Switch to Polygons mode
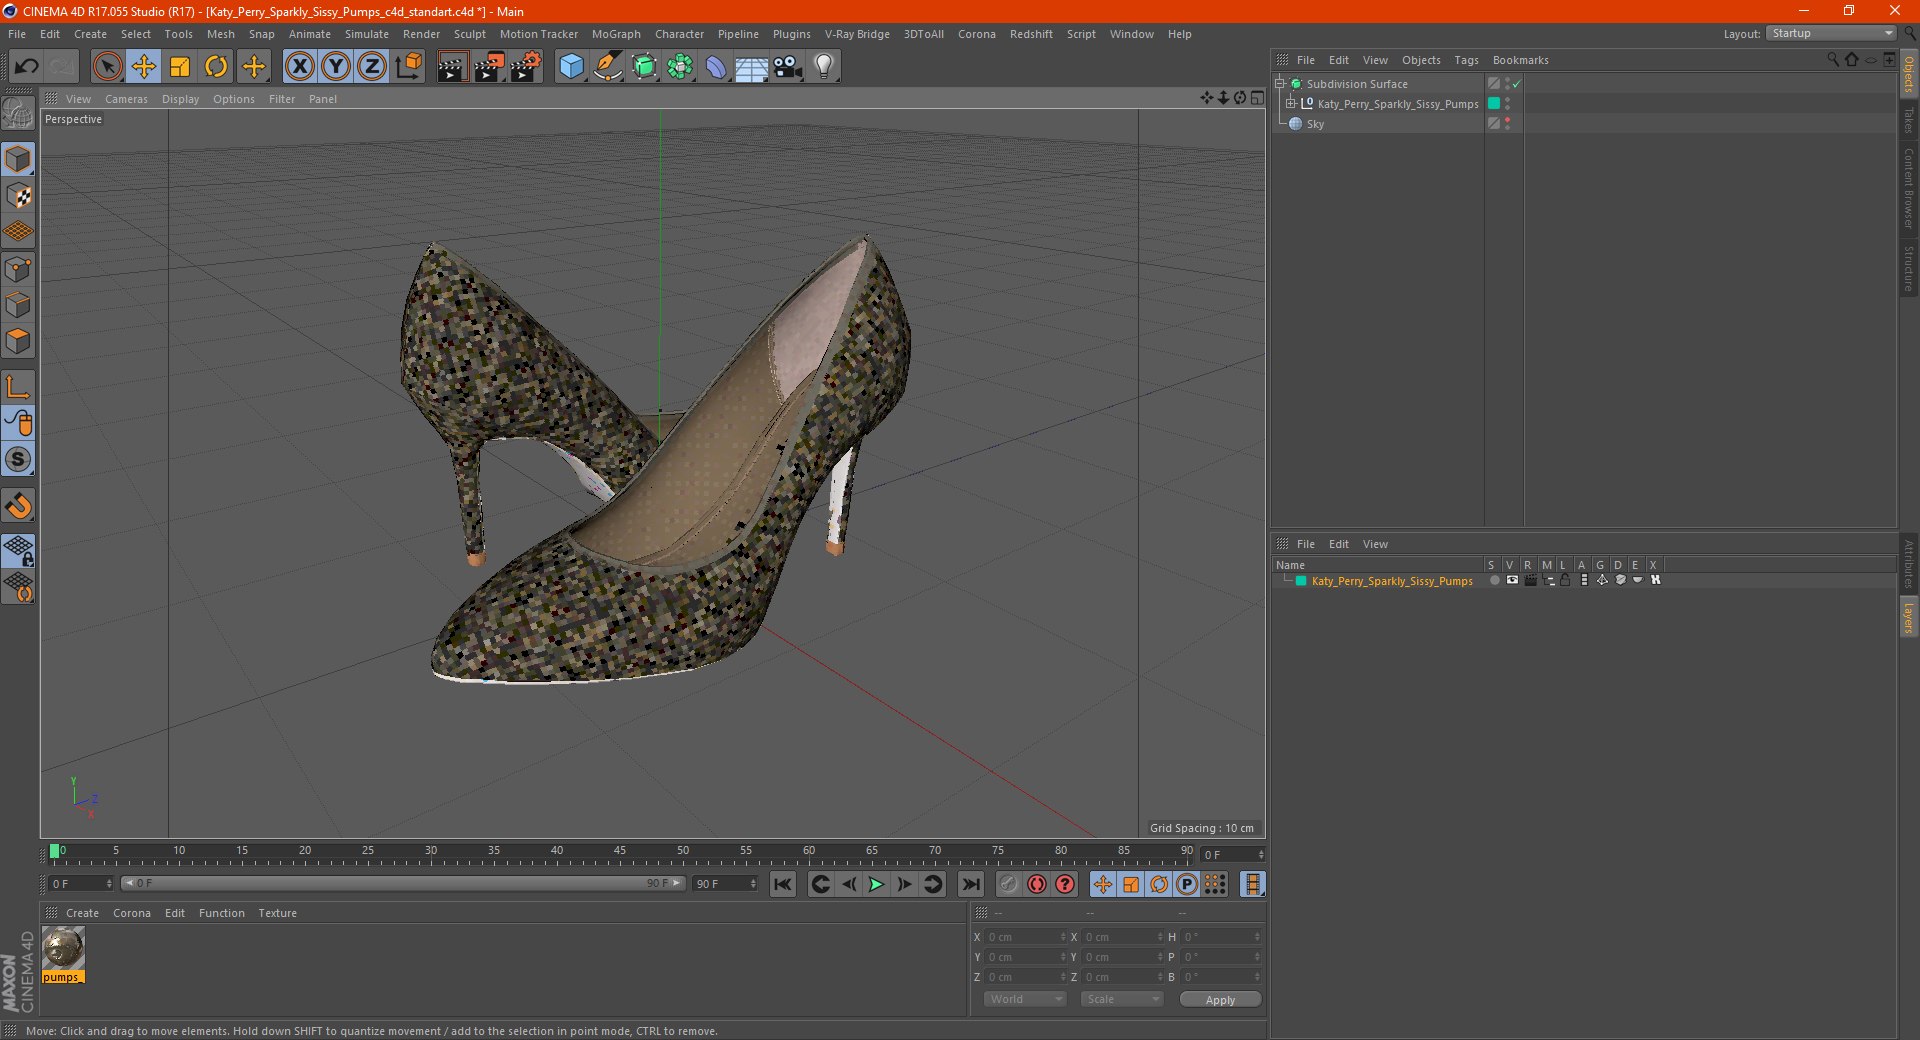 (18, 341)
